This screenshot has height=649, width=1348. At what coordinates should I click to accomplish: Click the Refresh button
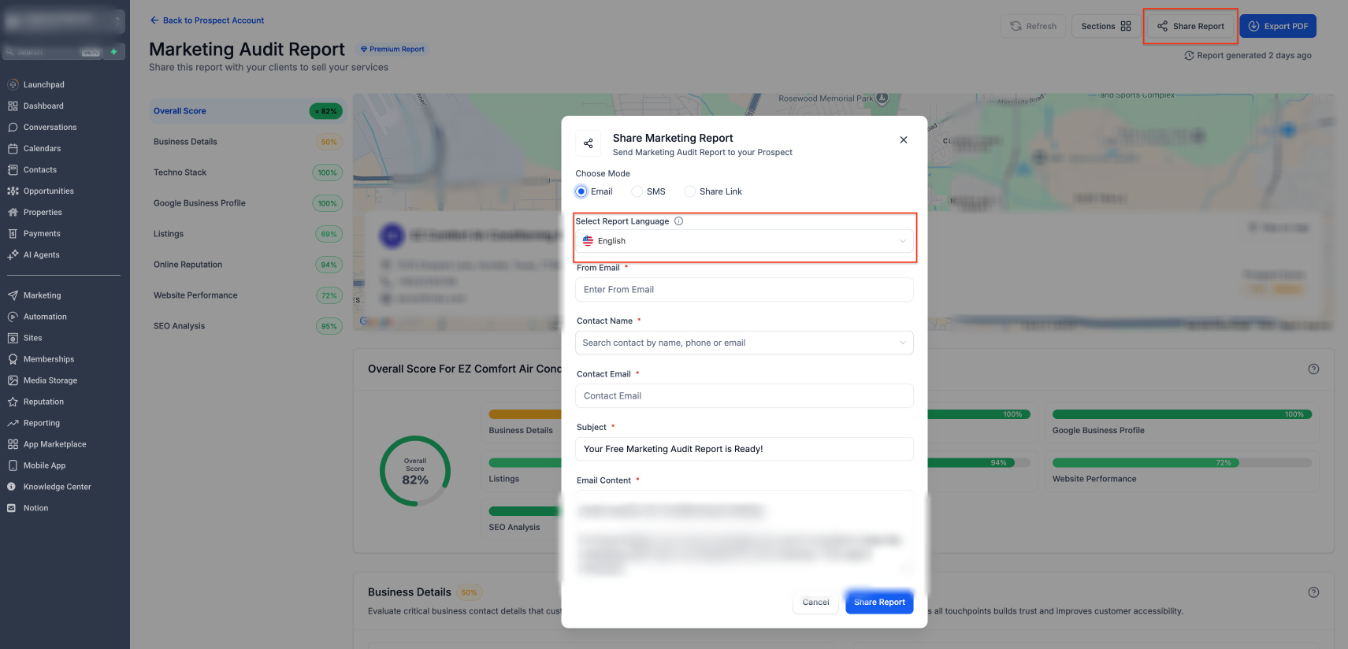click(x=1033, y=26)
